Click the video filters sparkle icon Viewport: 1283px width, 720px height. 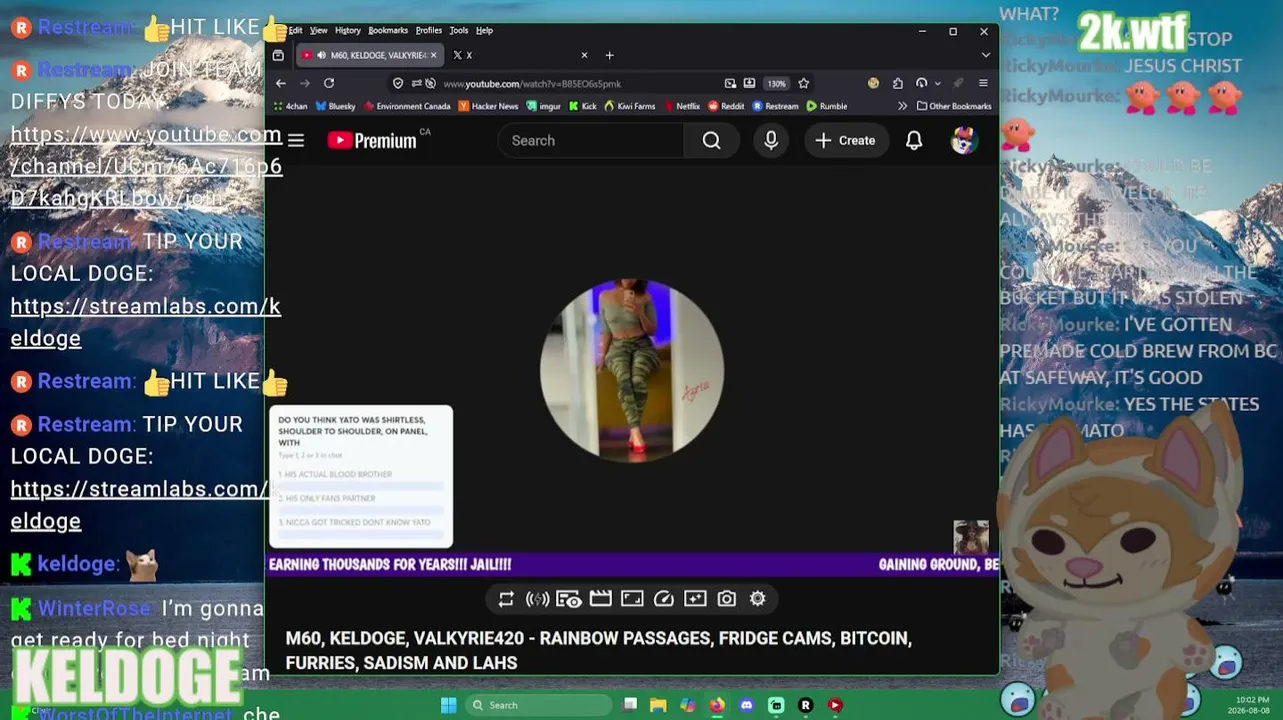pyautogui.click(x=695, y=599)
